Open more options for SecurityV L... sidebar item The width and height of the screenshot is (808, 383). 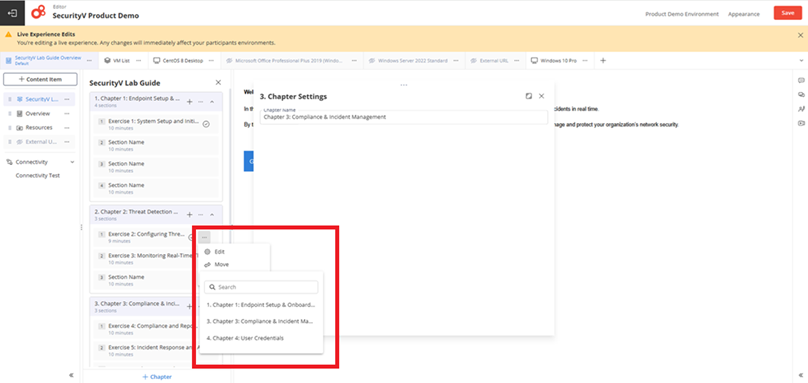[x=66, y=99]
